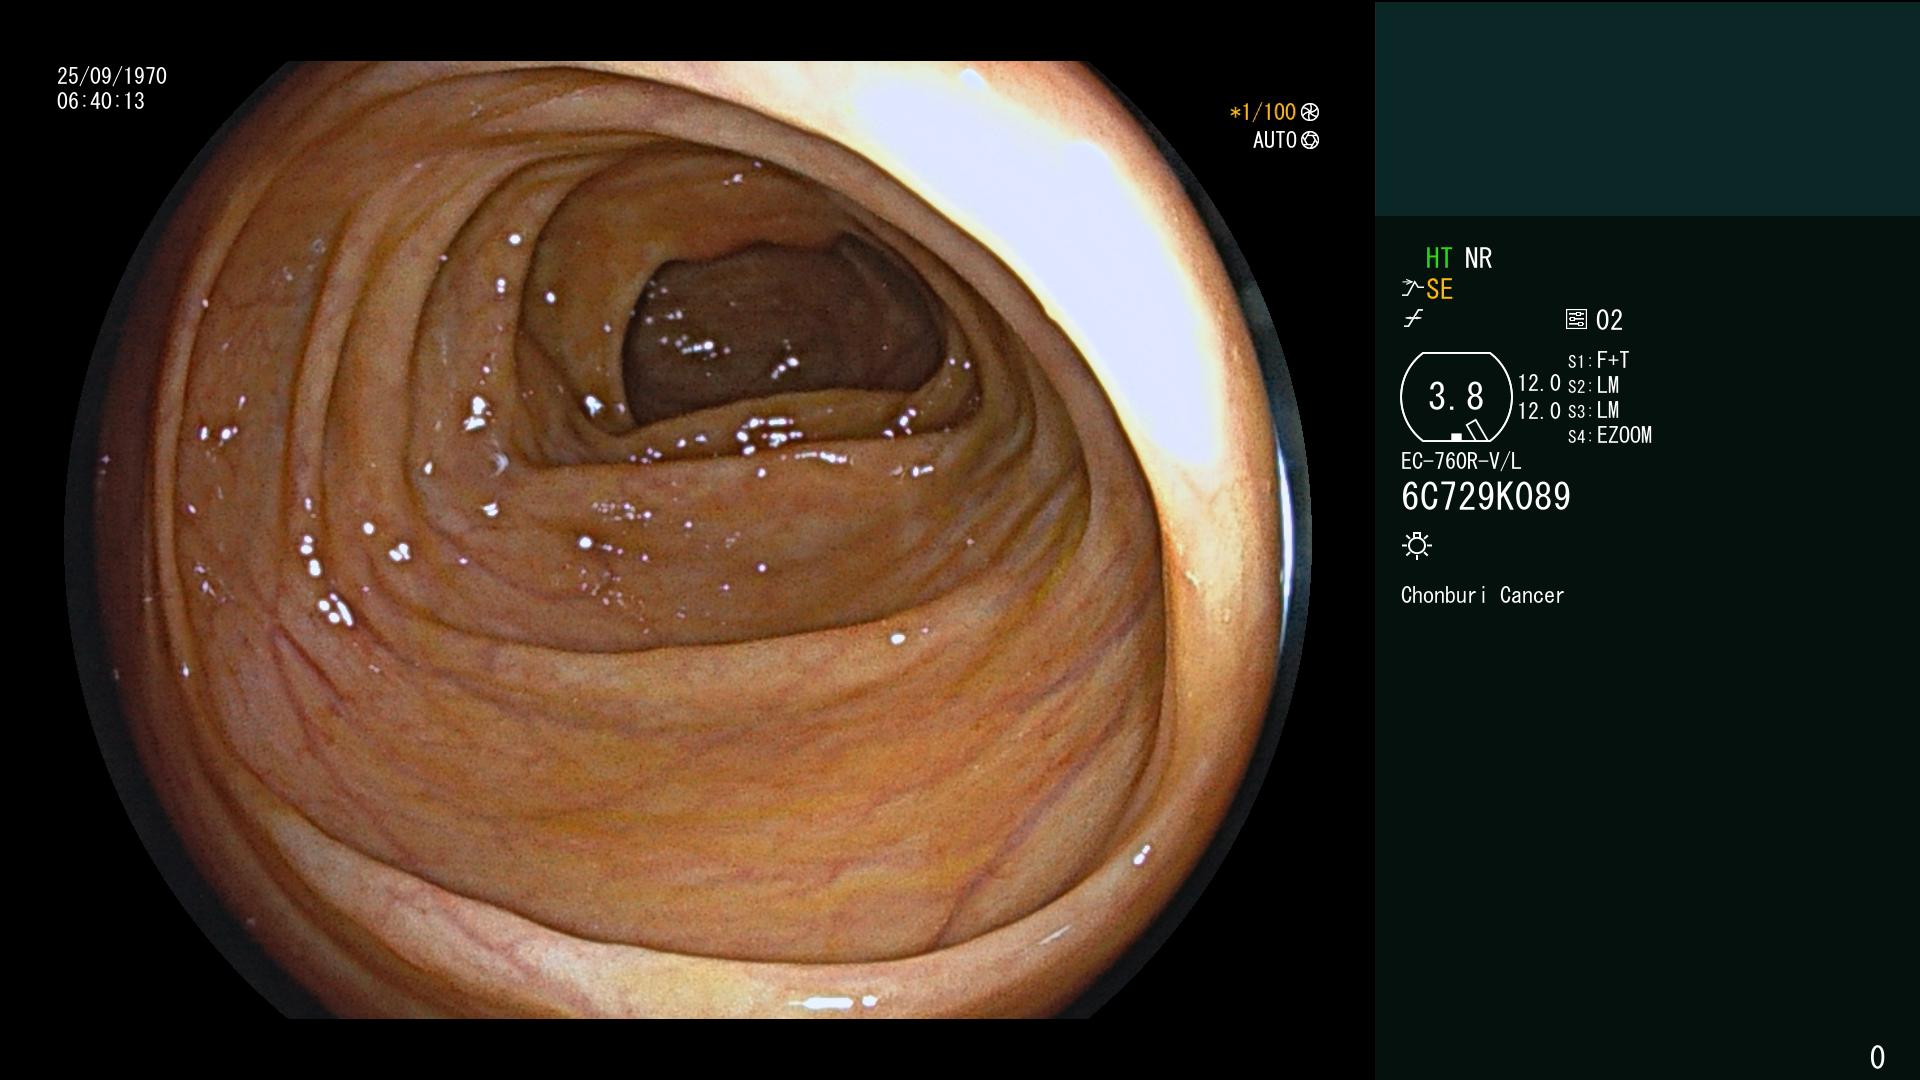The image size is (1920, 1080).
Task: Click the date 25/09/1970
Action: pyautogui.click(x=112, y=76)
